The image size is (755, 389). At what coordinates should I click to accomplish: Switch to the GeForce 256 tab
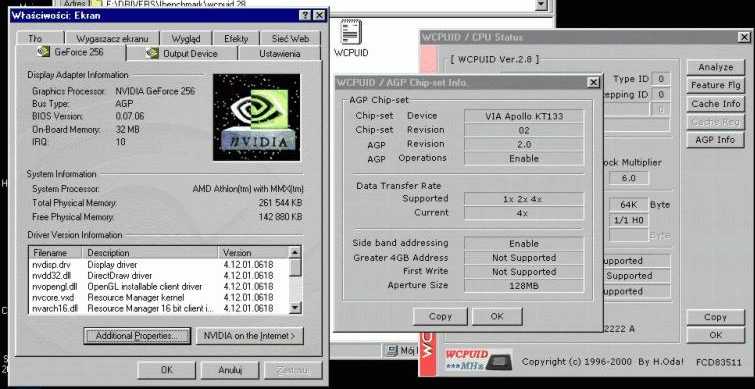click(71, 52)
